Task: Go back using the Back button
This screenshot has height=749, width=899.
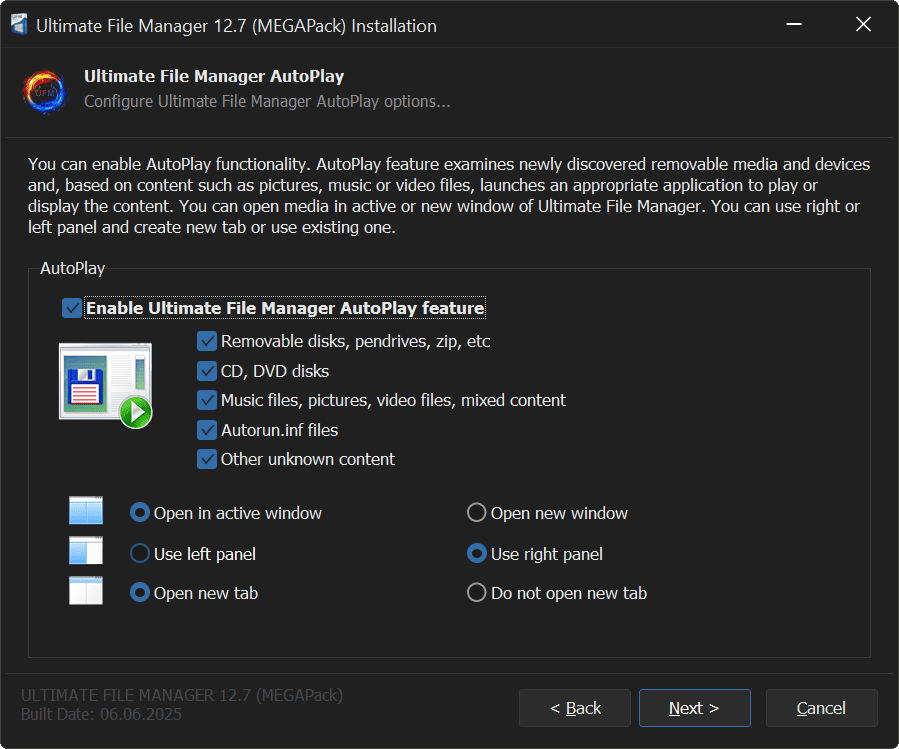Action: point(575,708)
